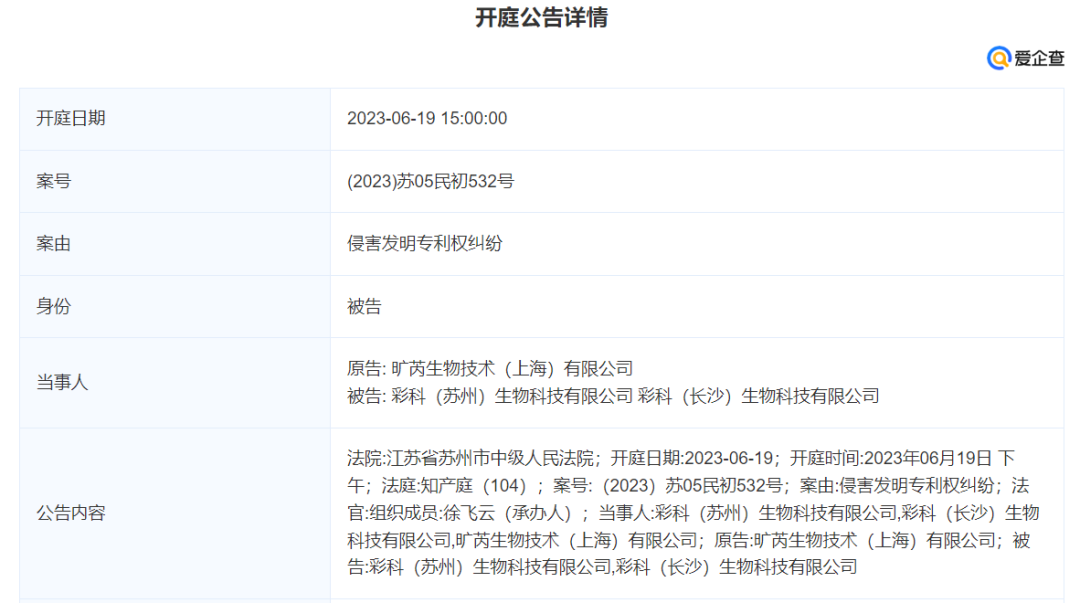
Task: Select the 身份 row label
Action: 54,306
